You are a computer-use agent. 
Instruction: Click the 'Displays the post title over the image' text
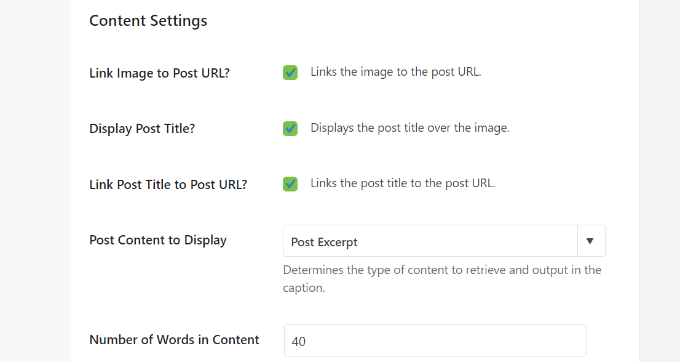click(410, 128)
